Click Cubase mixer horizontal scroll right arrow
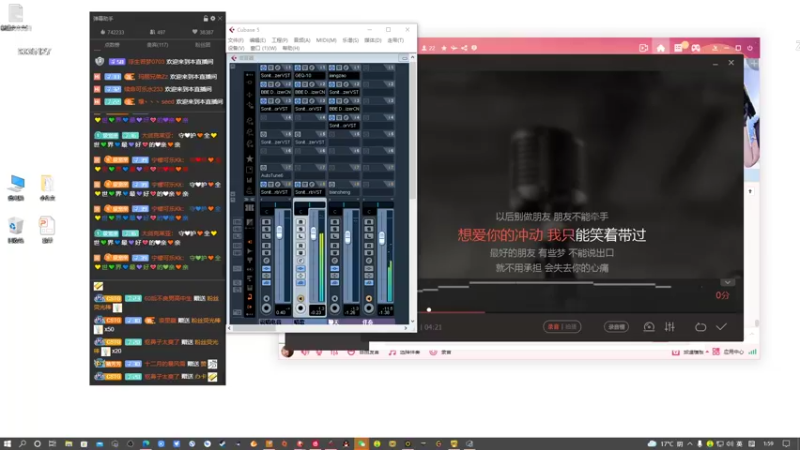 [x=406, y=328]
